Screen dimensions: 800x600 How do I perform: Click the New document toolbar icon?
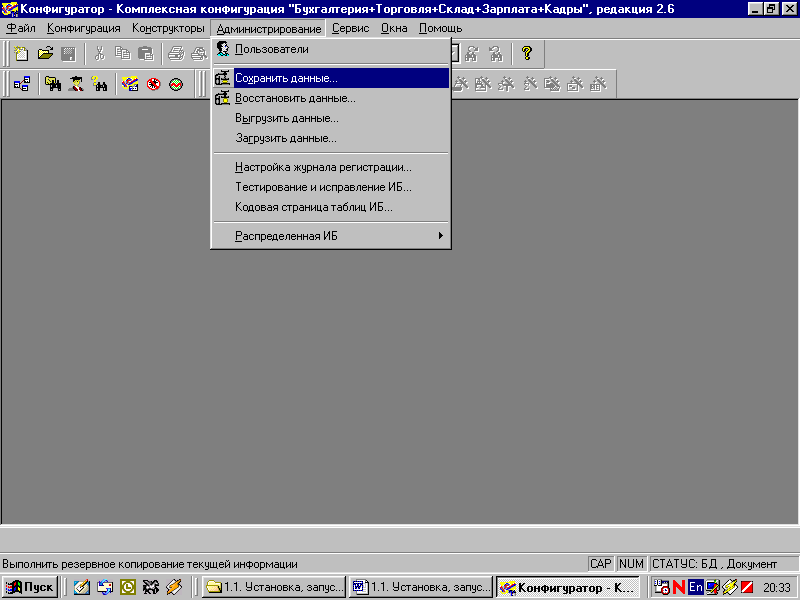[21, 54]
